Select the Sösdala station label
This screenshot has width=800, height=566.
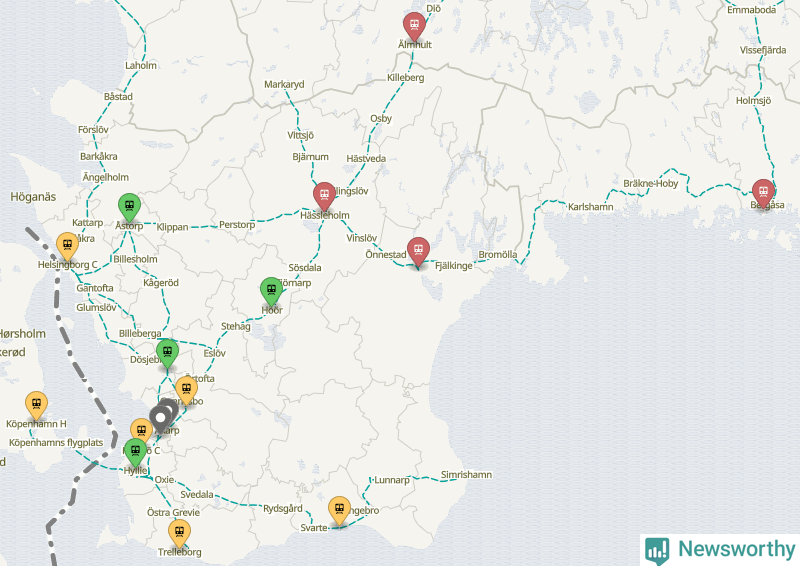tap(305, 267)
